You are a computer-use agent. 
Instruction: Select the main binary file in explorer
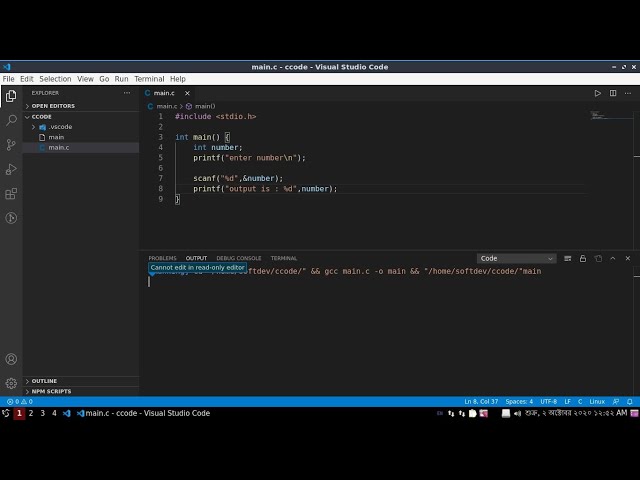(81, 138)
